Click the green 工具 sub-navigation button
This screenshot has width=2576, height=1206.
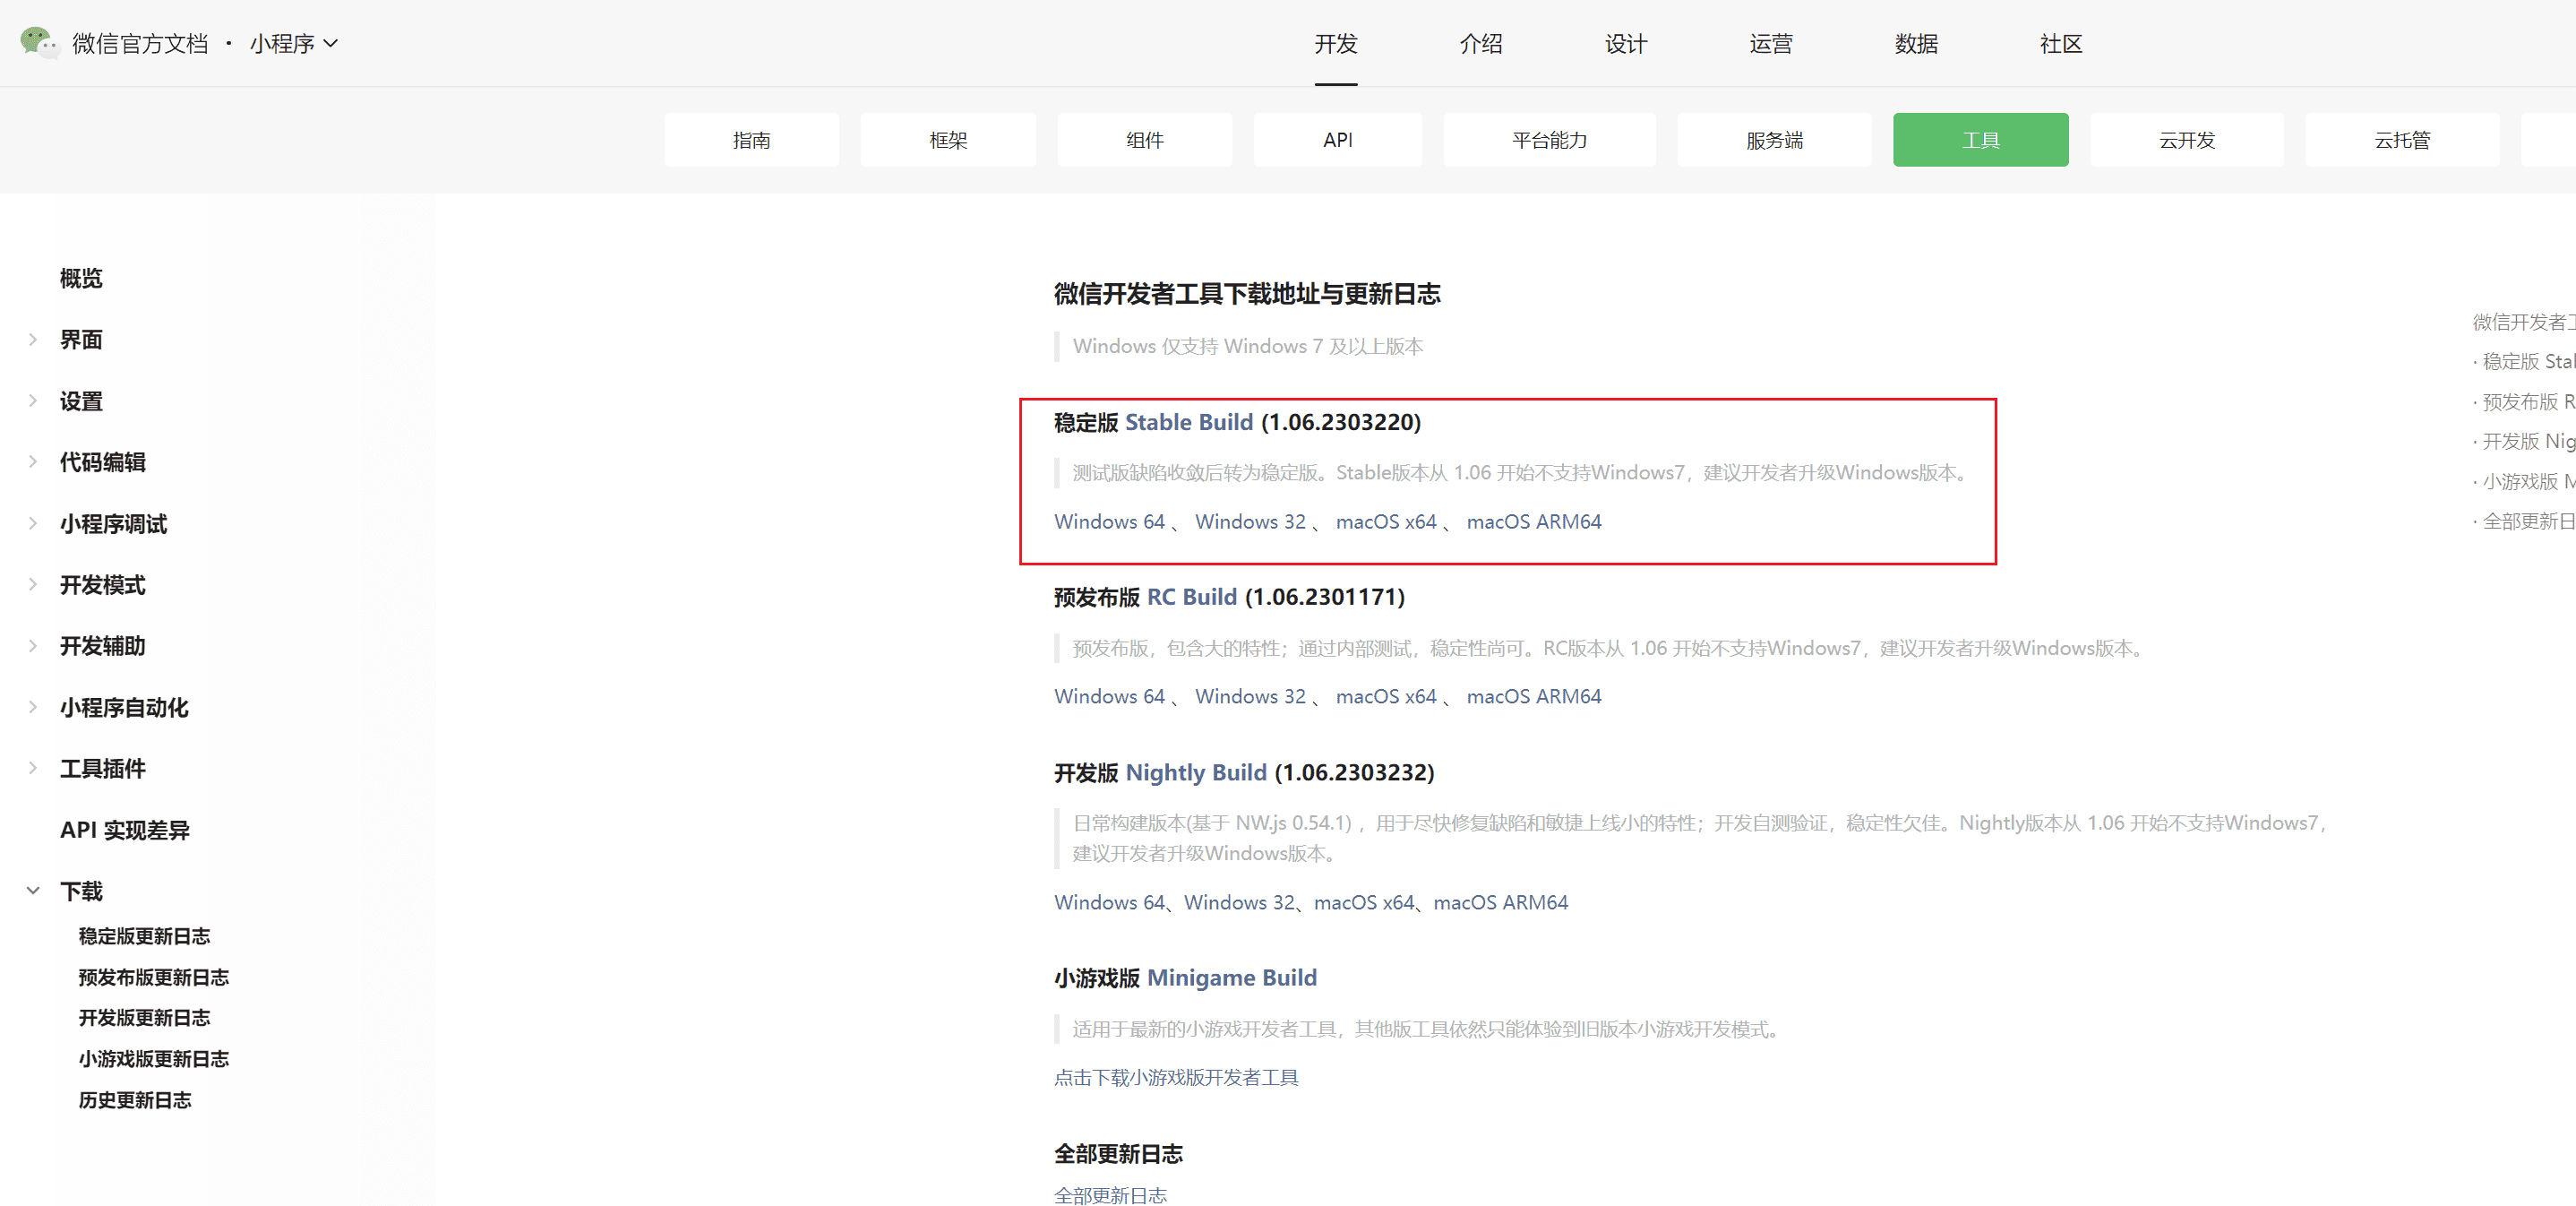[1981, 140]
